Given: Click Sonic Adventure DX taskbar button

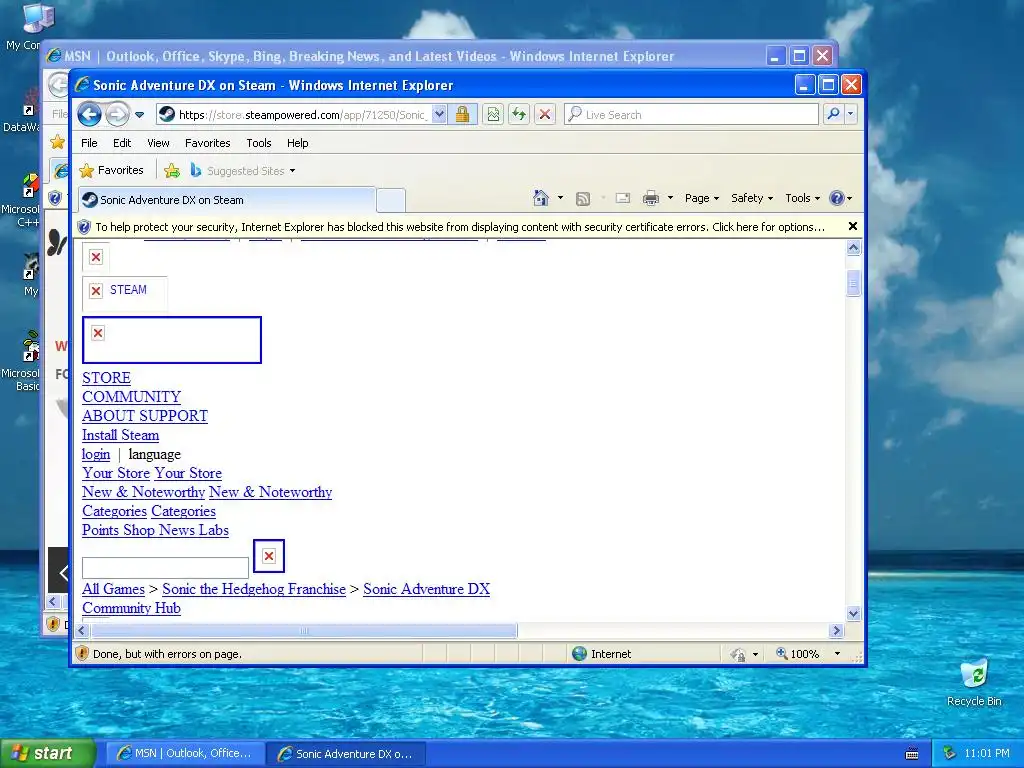Looking at the screenshot, I should (346, 754).
